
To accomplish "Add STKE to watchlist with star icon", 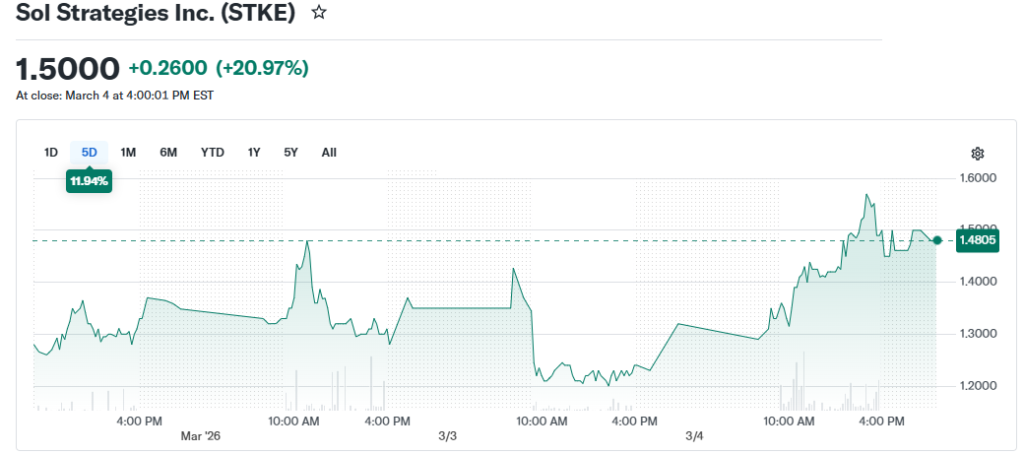I will coord(319,13).
